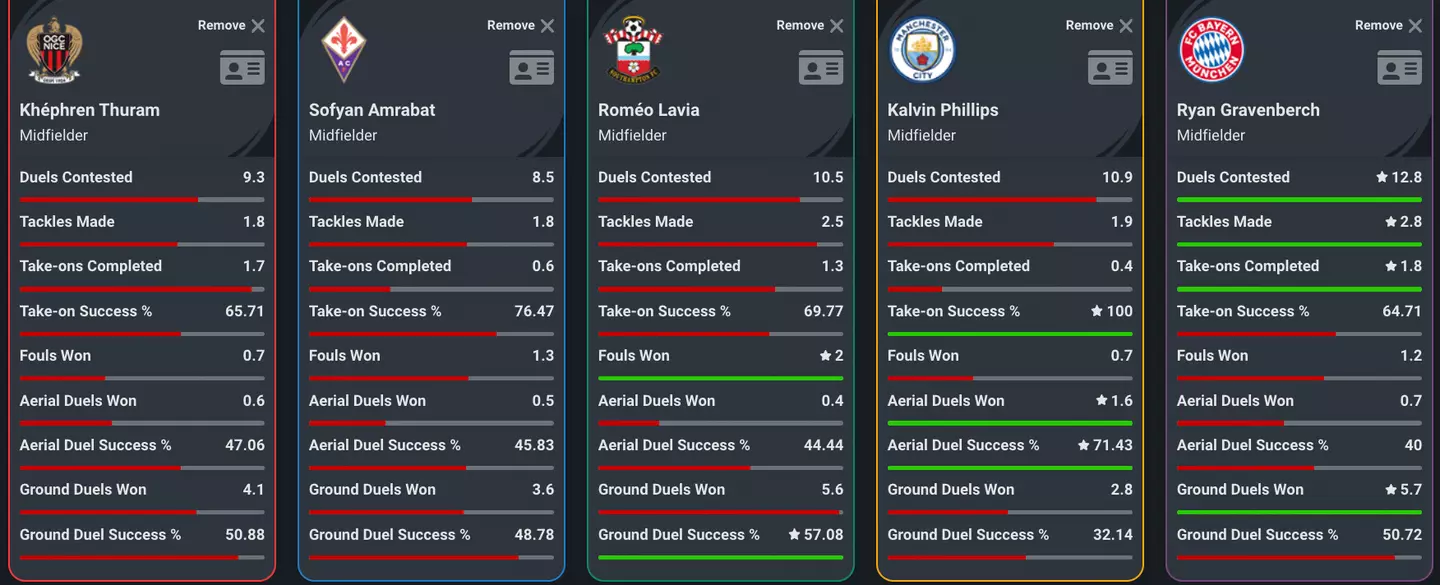
Task: Click the Bayern Munich club crest
Action: coord(1211,49)
